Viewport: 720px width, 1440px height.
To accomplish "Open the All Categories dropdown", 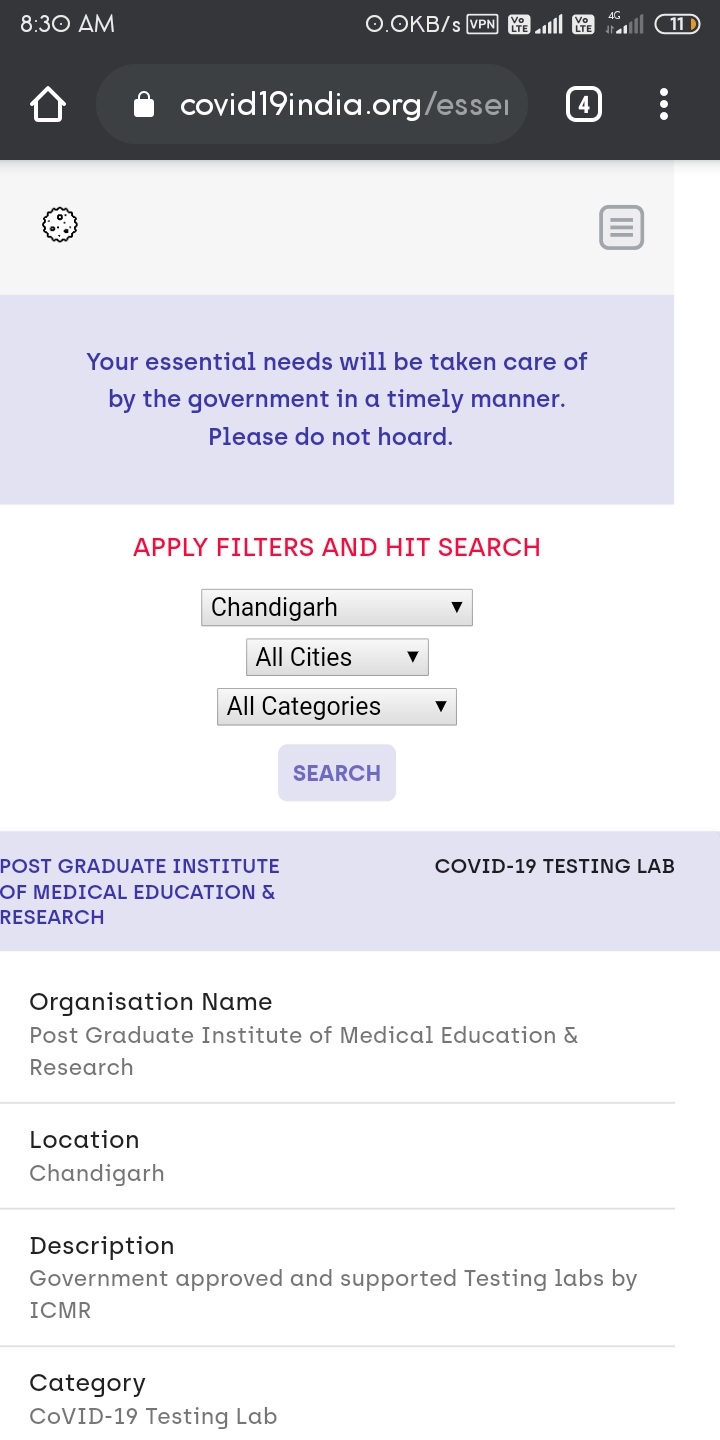I will (x=336, y=707).
